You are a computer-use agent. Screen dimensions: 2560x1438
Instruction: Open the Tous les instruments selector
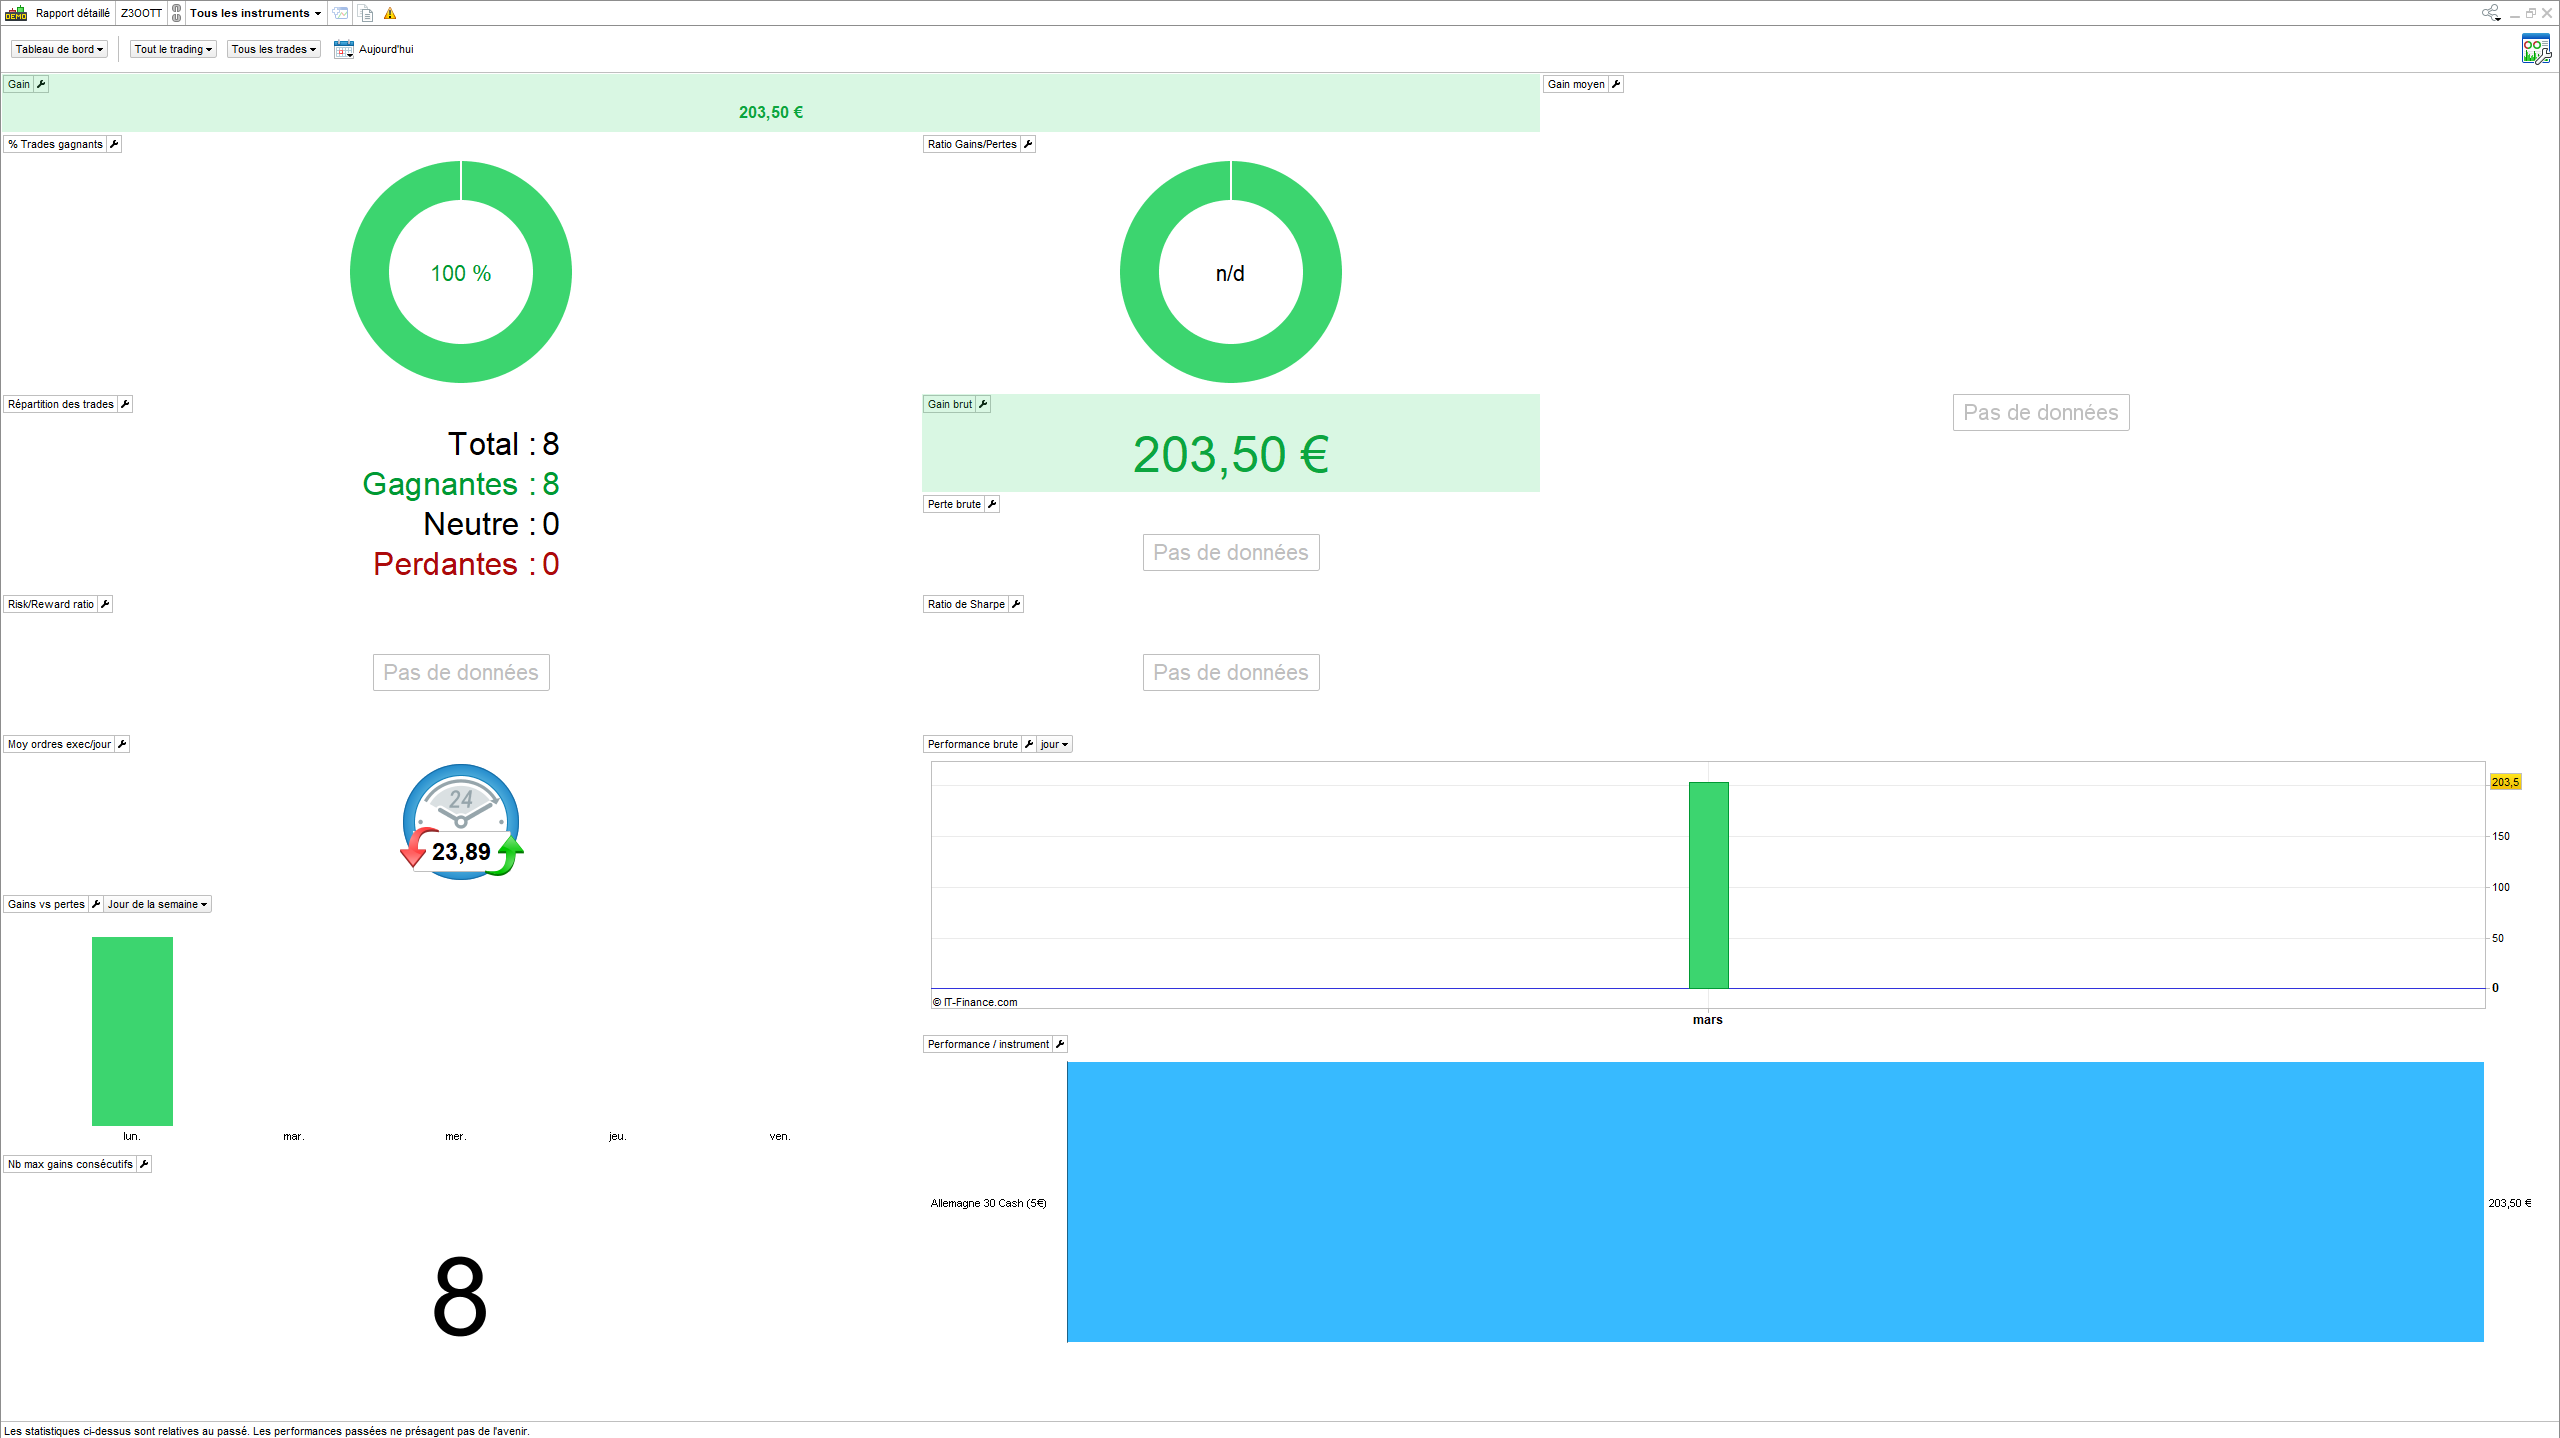click(x=255, y=13)
